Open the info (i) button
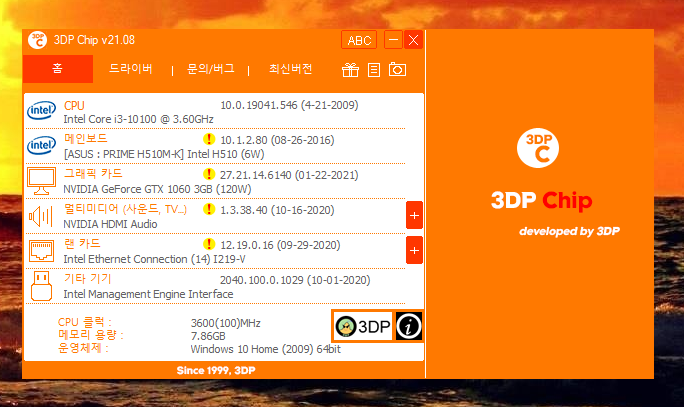684x407 pixels. coord(409,326)
